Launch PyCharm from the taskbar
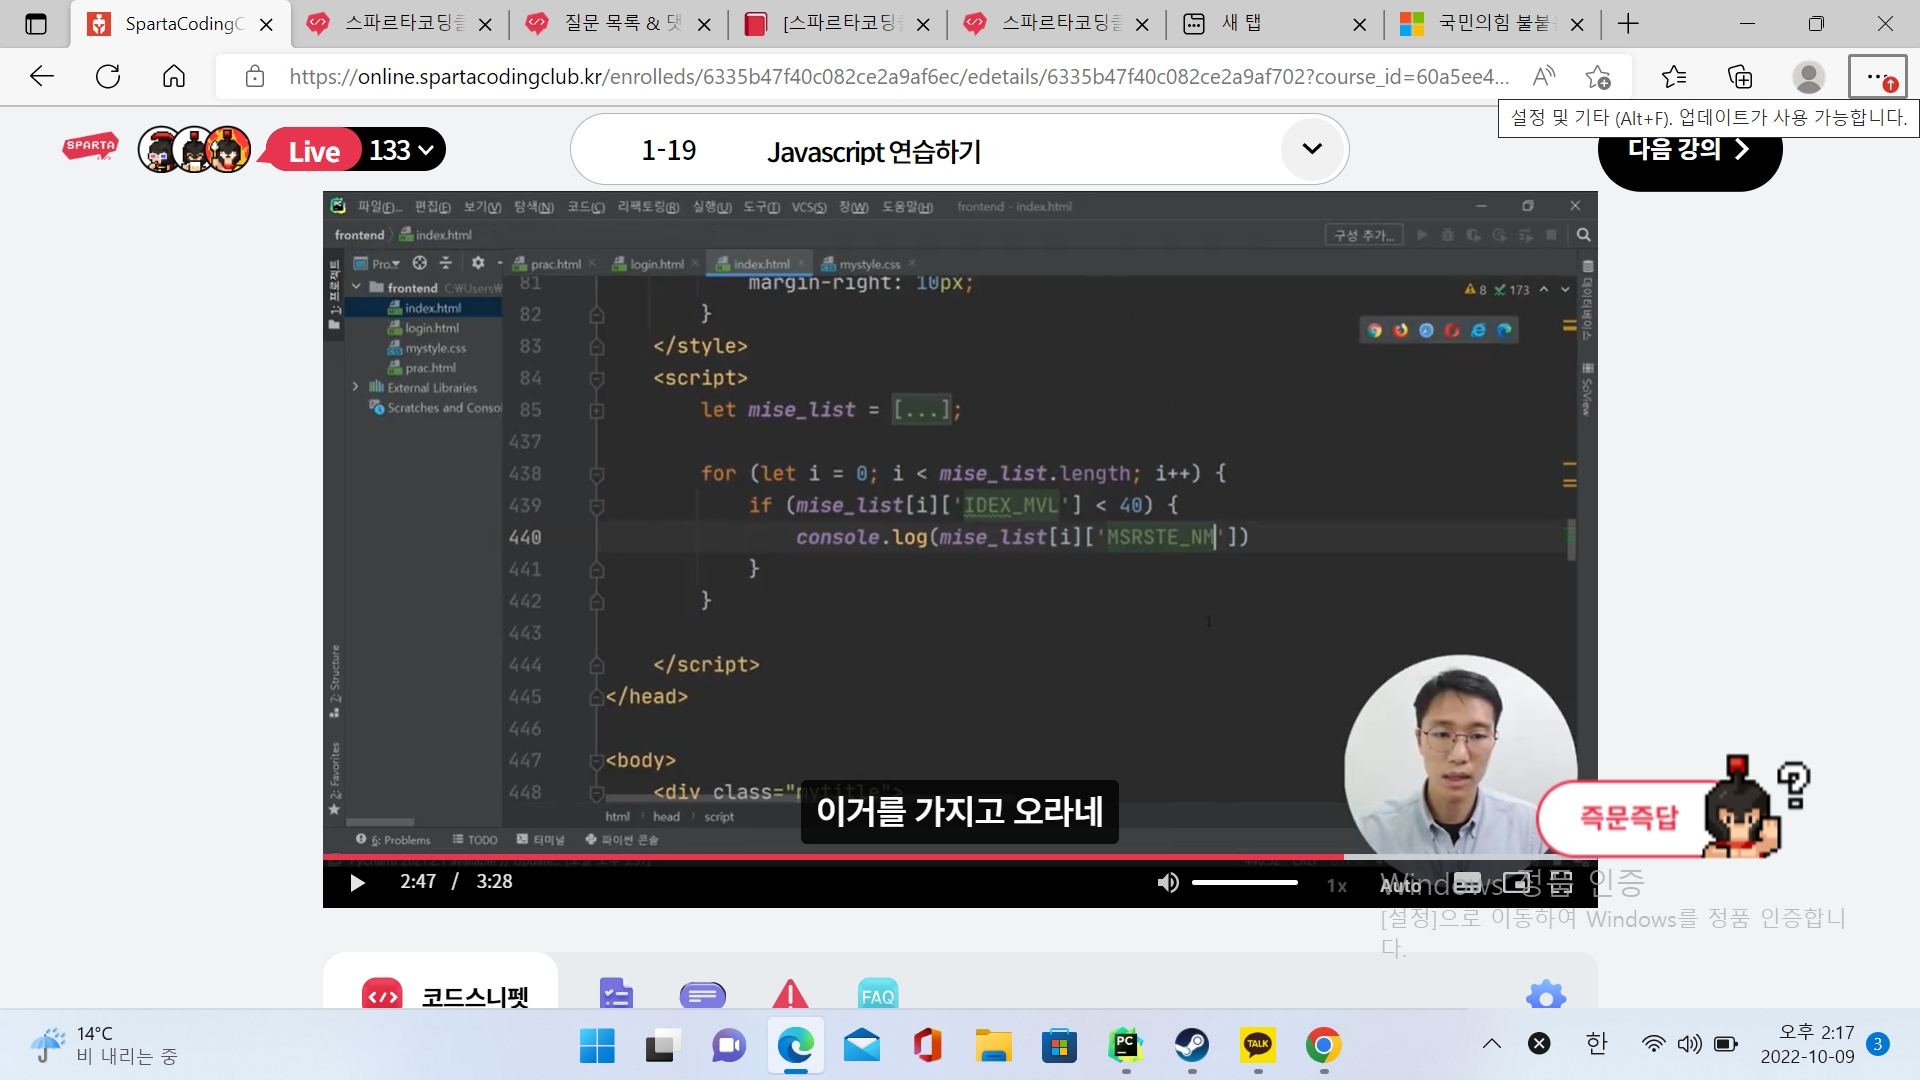1920x1080 pixels. click(x=1126, y=1046)
